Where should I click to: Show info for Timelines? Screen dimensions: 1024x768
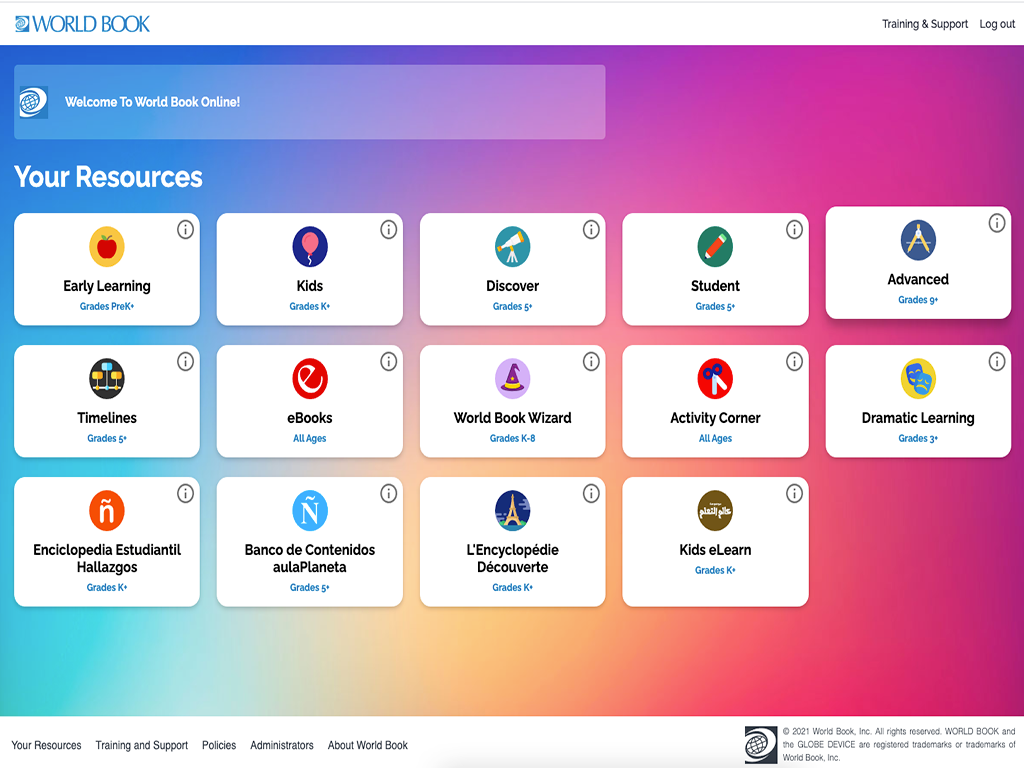(x=185, y=362)
